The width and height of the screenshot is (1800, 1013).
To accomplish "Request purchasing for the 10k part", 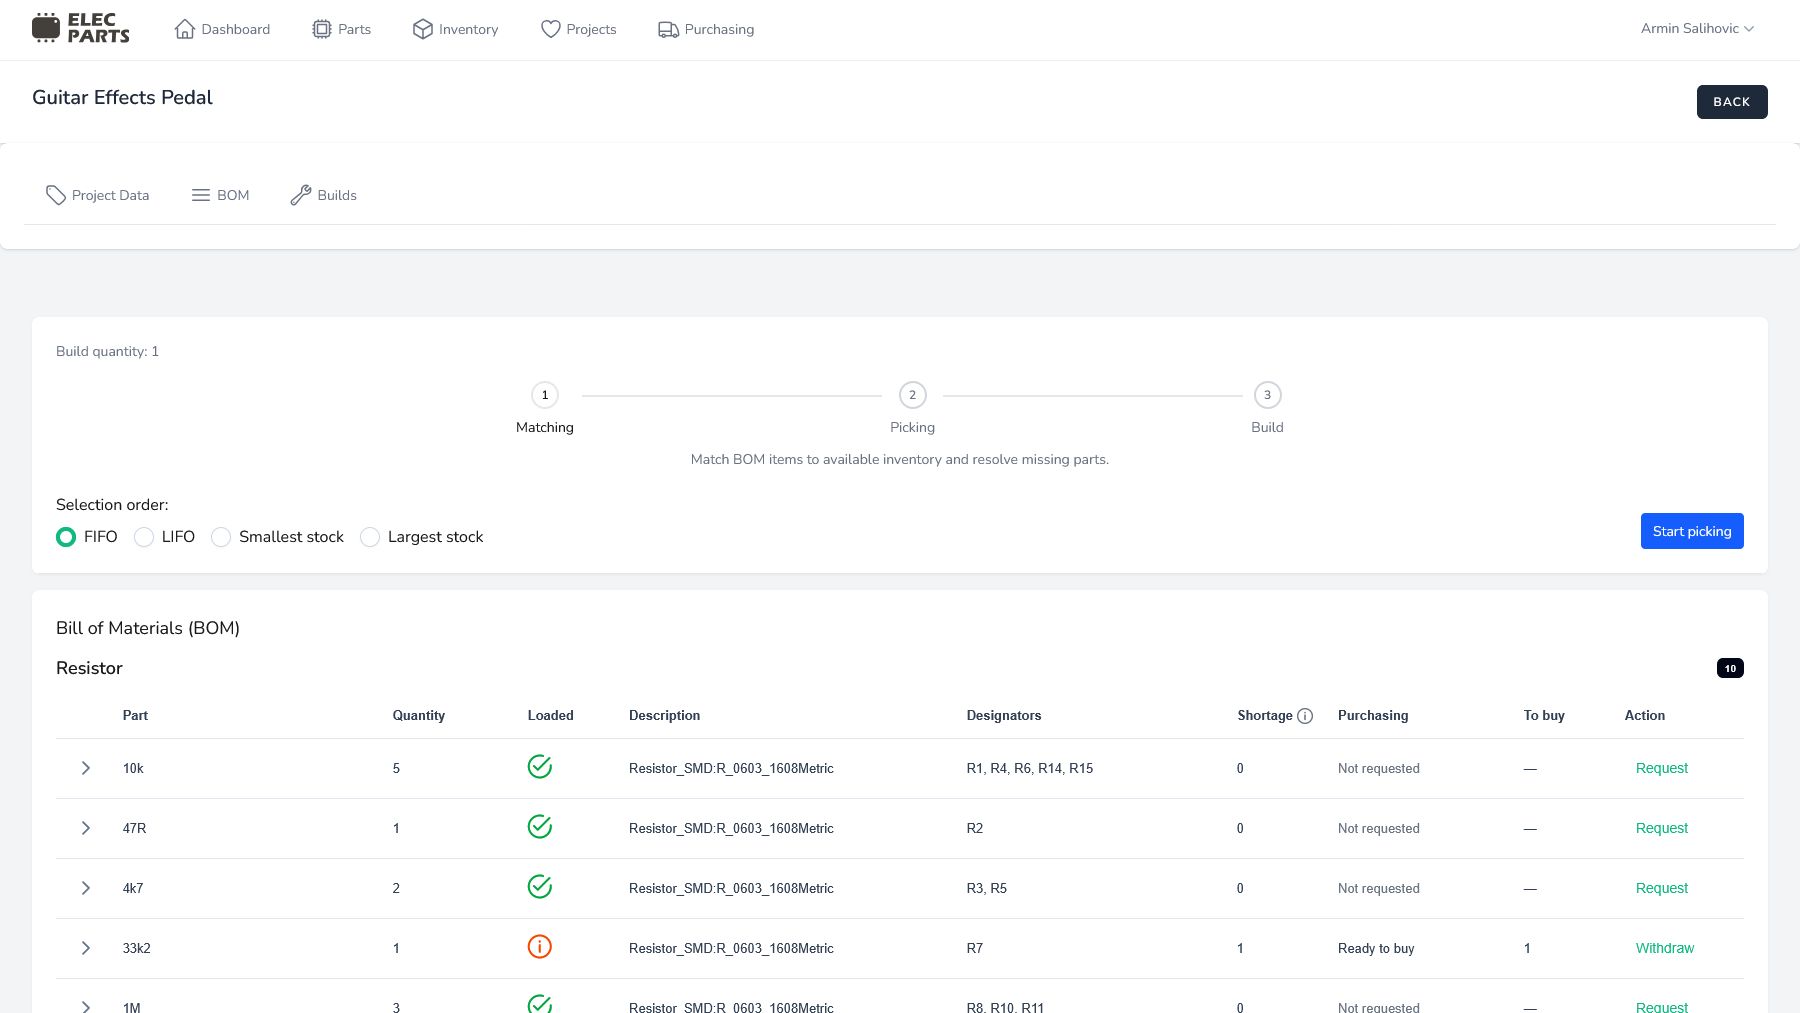I will pyautogui.click(x=1661, y=768).
